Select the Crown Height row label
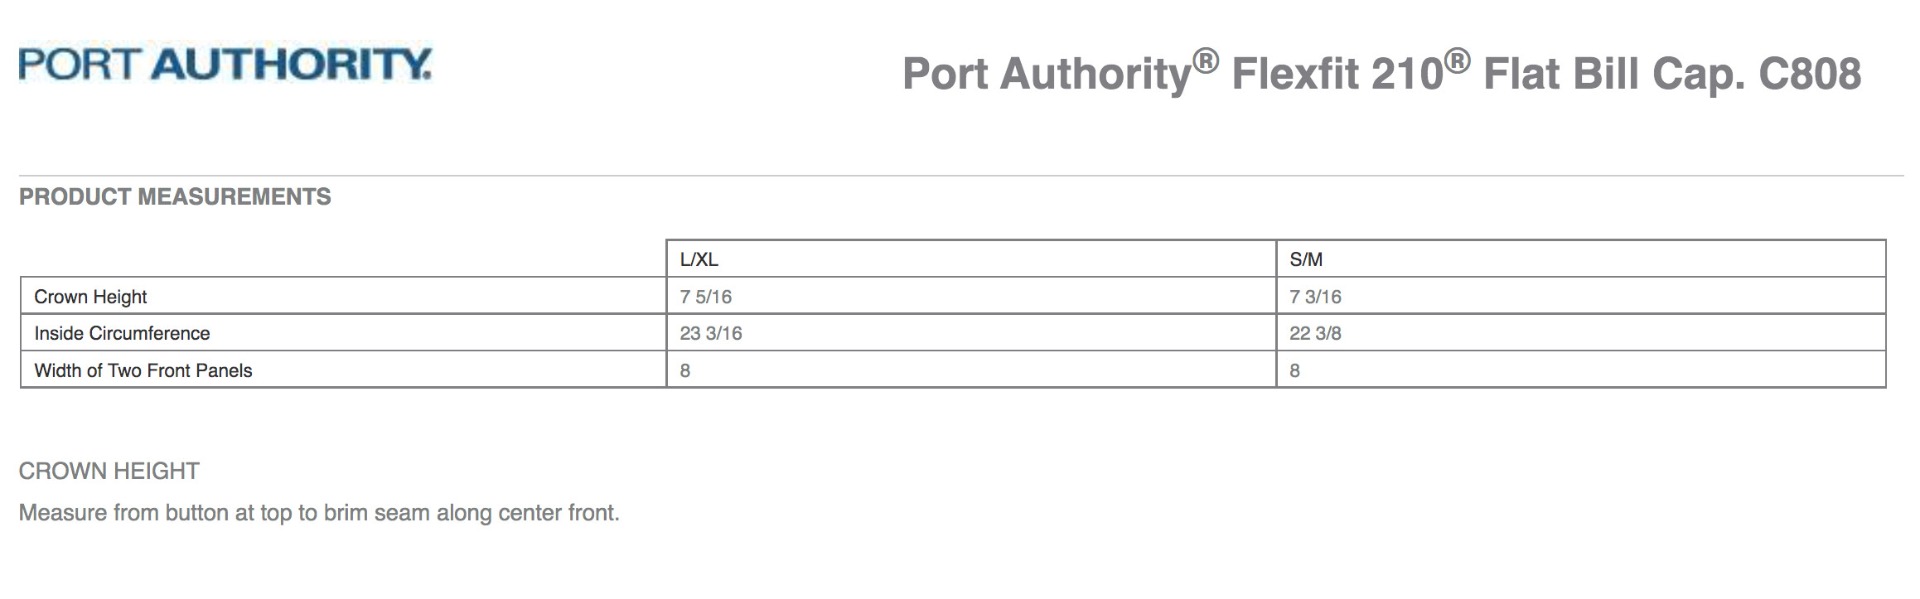 [90, 297]
